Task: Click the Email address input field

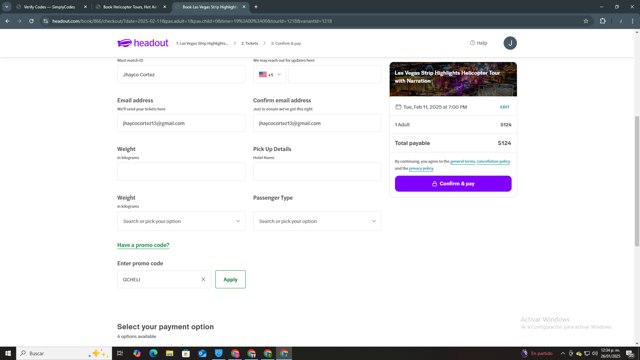Action: tap(181, 123)
